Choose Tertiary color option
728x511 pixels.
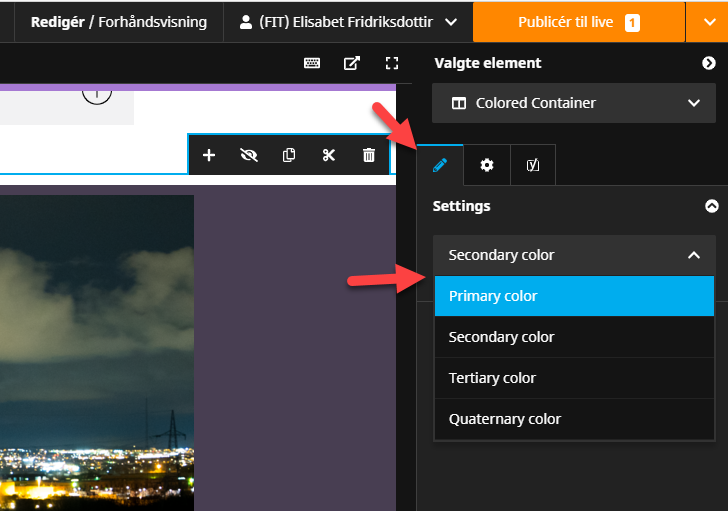[x=574, y=378]
